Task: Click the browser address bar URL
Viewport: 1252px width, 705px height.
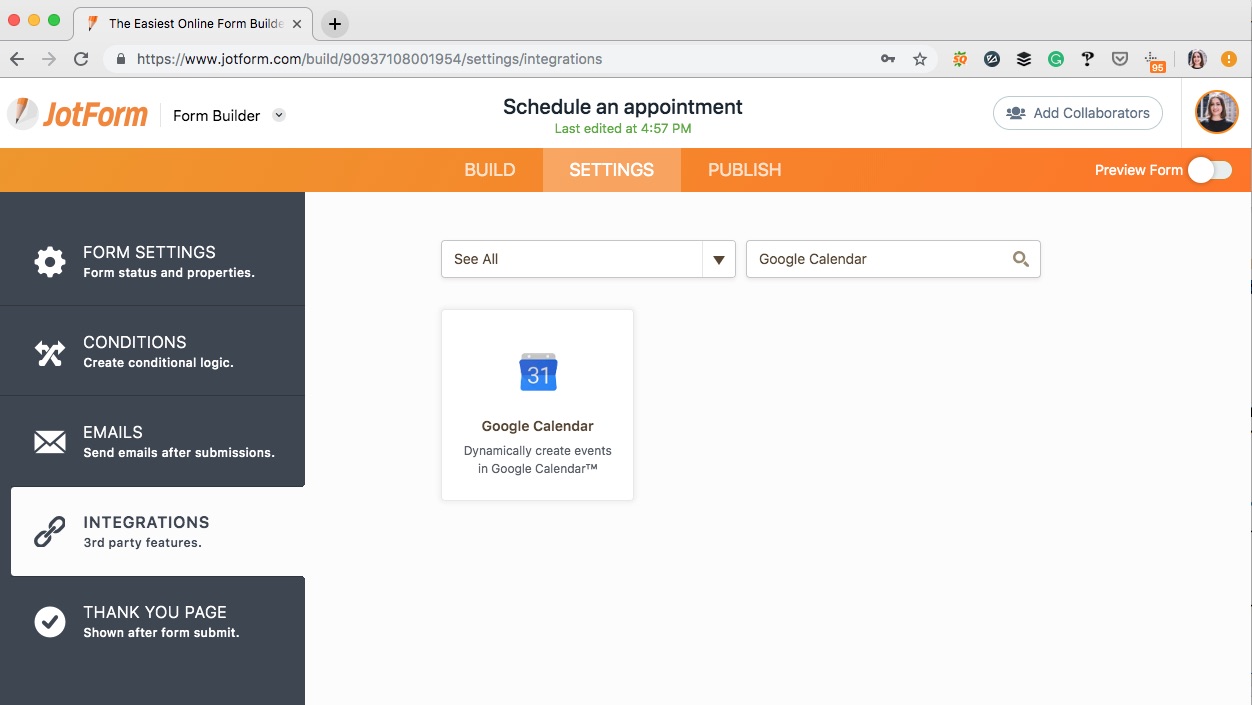Action: (369, 59)
